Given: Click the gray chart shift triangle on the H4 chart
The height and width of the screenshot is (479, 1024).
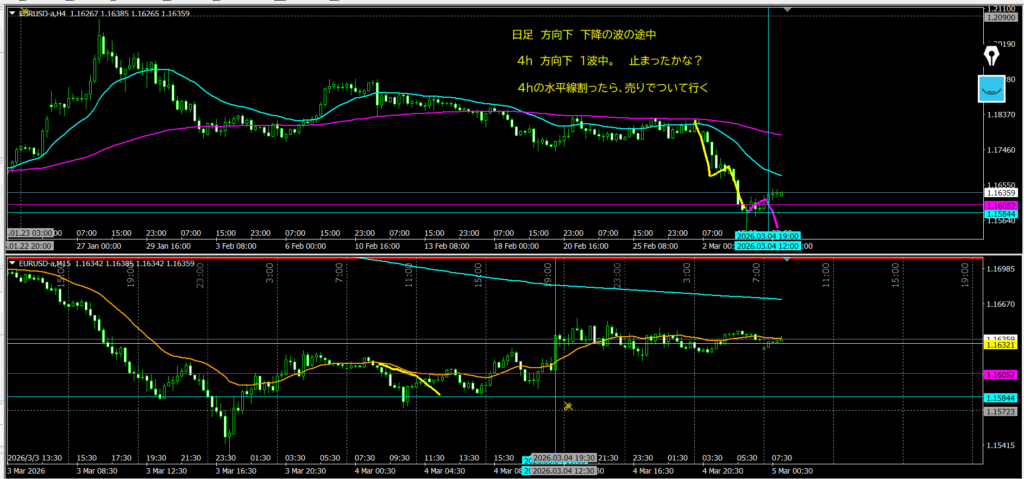Looking at the screenshot, I should (x=788, y=9).
